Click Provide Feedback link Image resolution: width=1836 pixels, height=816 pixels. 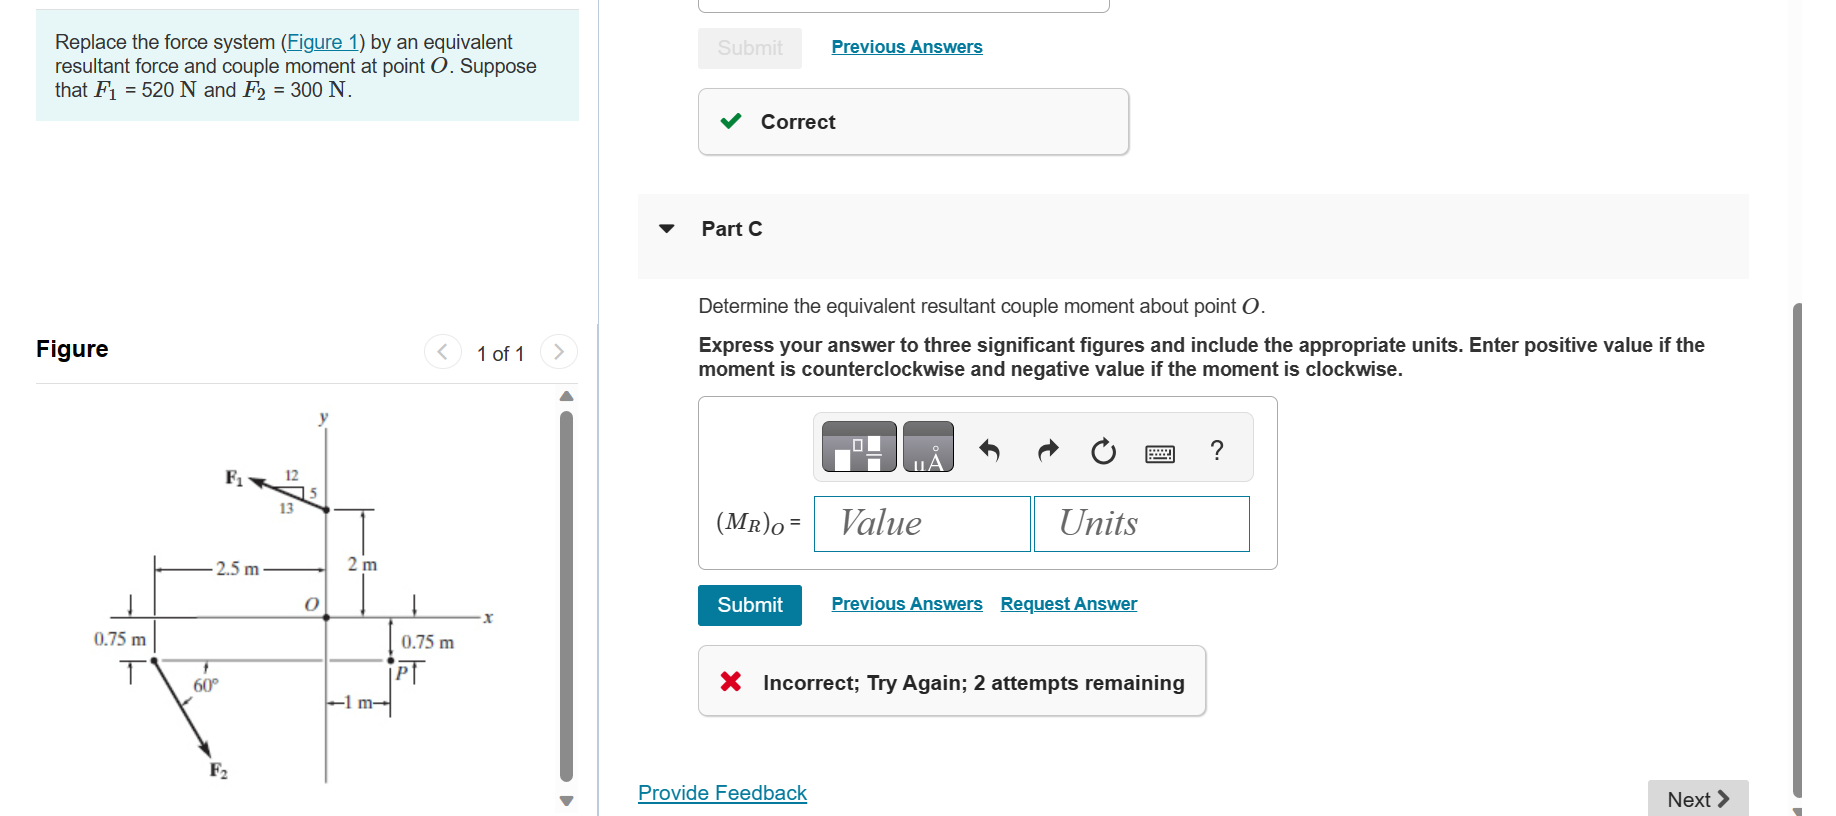coord(722,792)
